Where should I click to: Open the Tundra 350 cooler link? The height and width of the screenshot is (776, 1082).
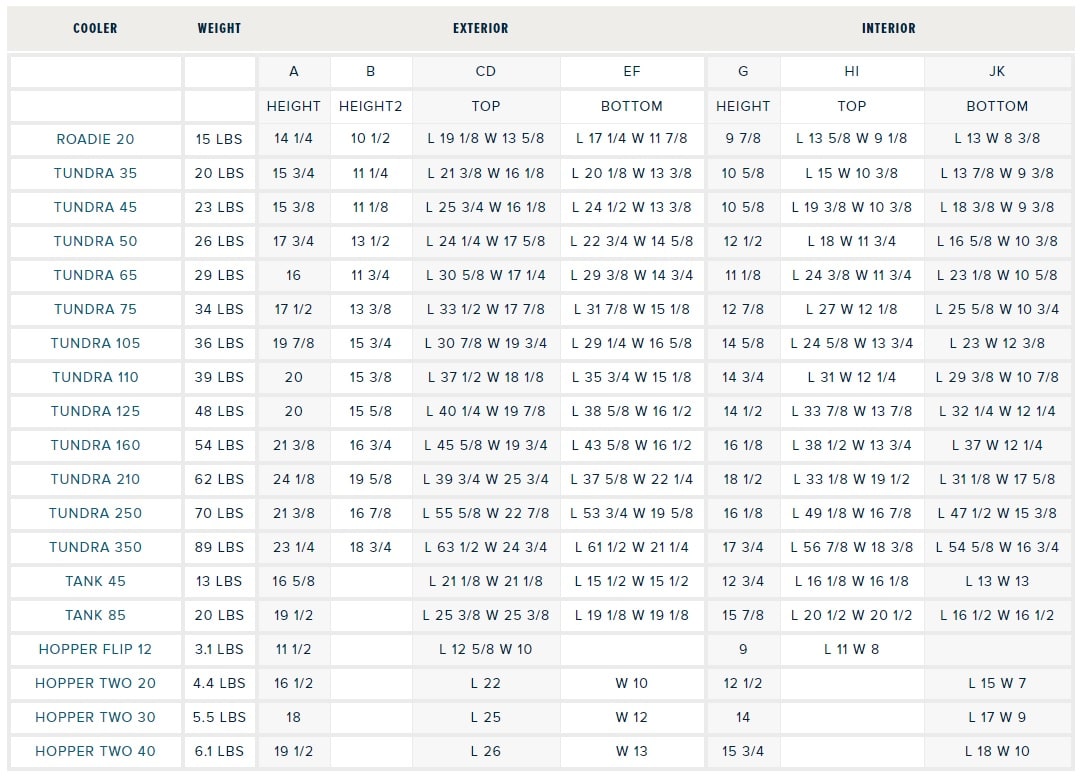[x=95, y=547]
